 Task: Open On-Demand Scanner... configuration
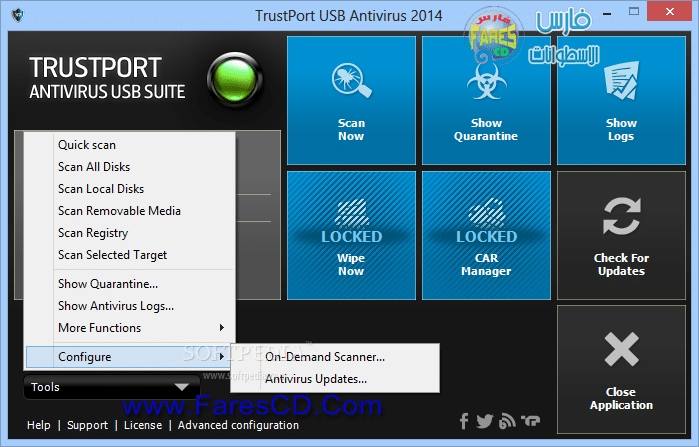click(335, 357)
